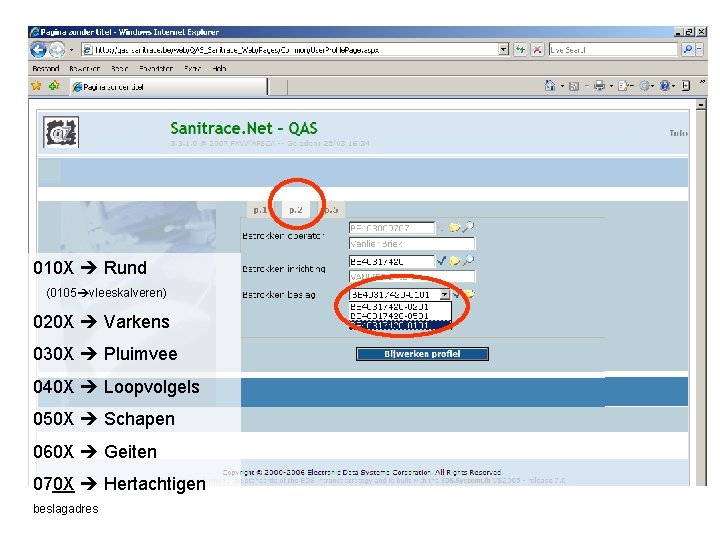720x540 pixels.
Task: Click the checkmark icon in Betrokken inrichting row
Action: click(441, 261)
